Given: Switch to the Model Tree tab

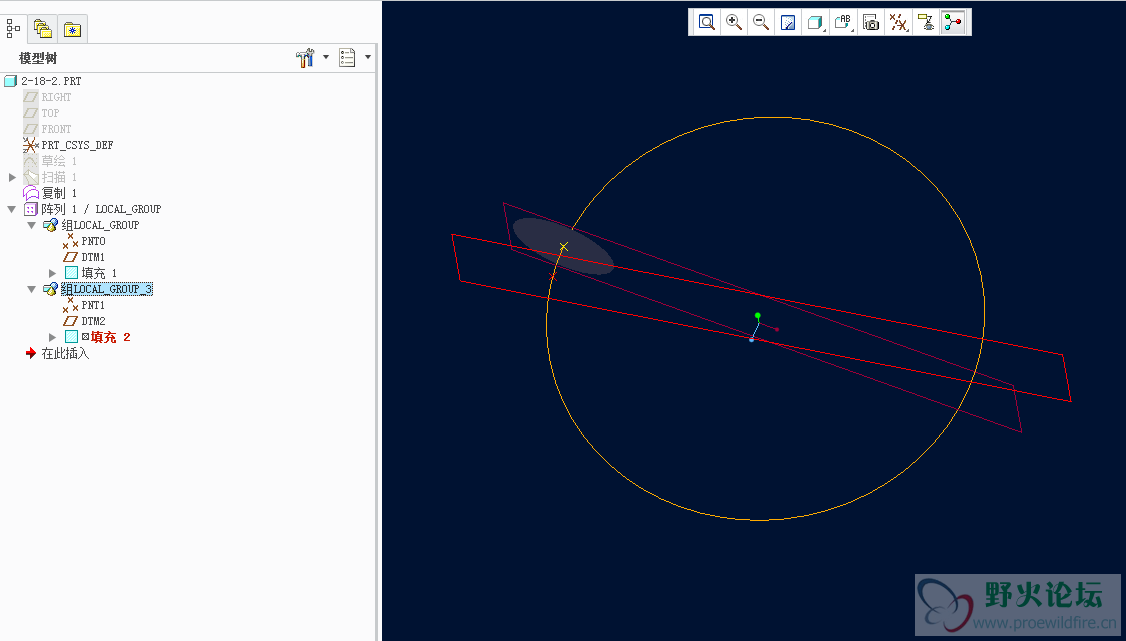Looking at the screenshot, I should point(14,29).
